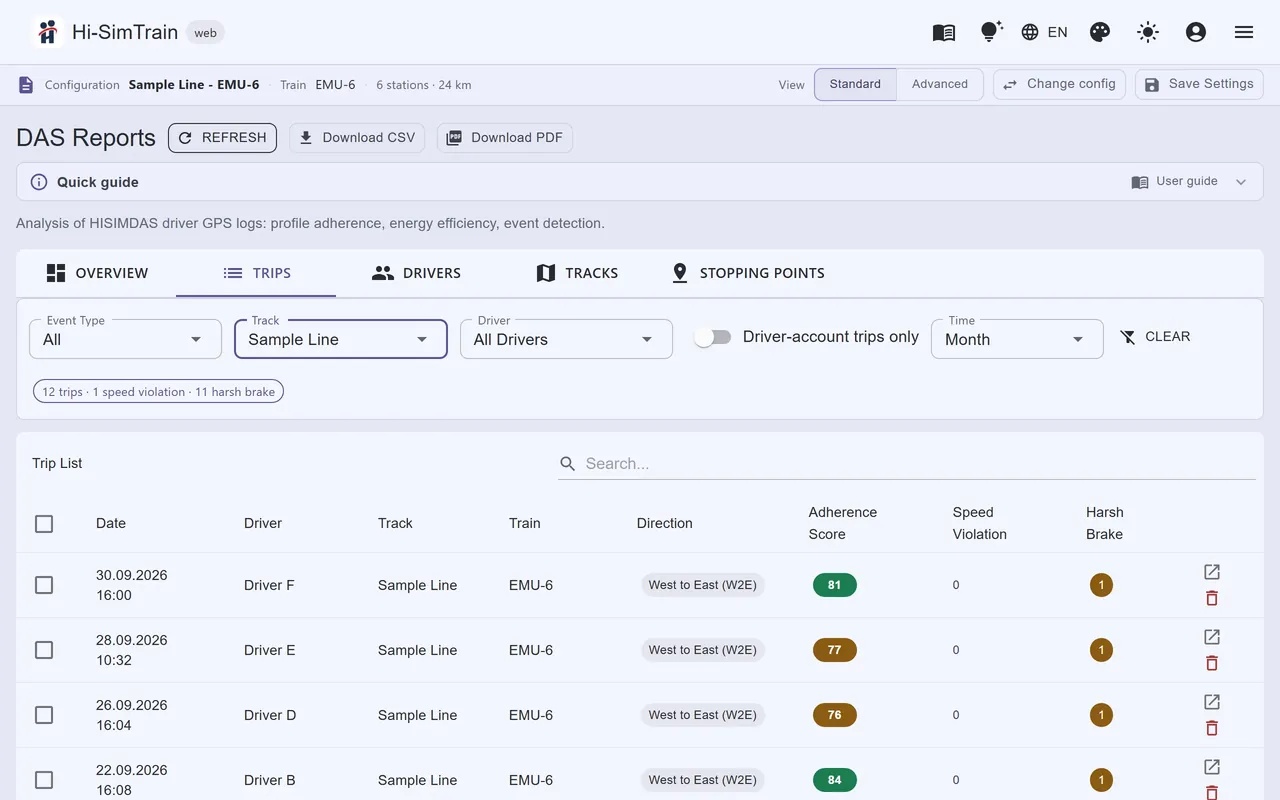Click the search magnifier icon
The height and width of the screenshot is (800, 1280).
tap(568, 463)
